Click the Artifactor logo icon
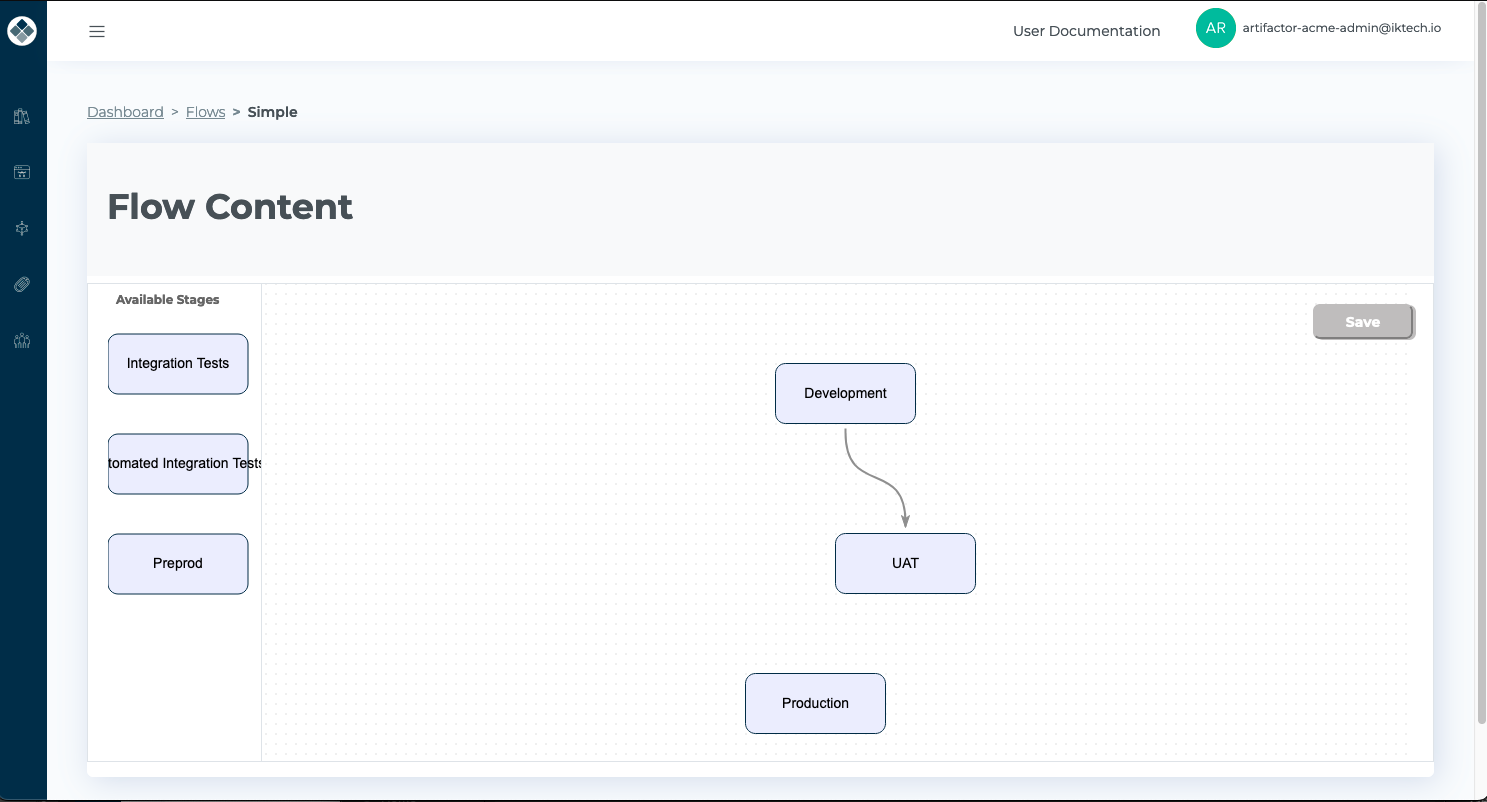The height and width of the screenshot is (802, 1487). tap(22, 30)
